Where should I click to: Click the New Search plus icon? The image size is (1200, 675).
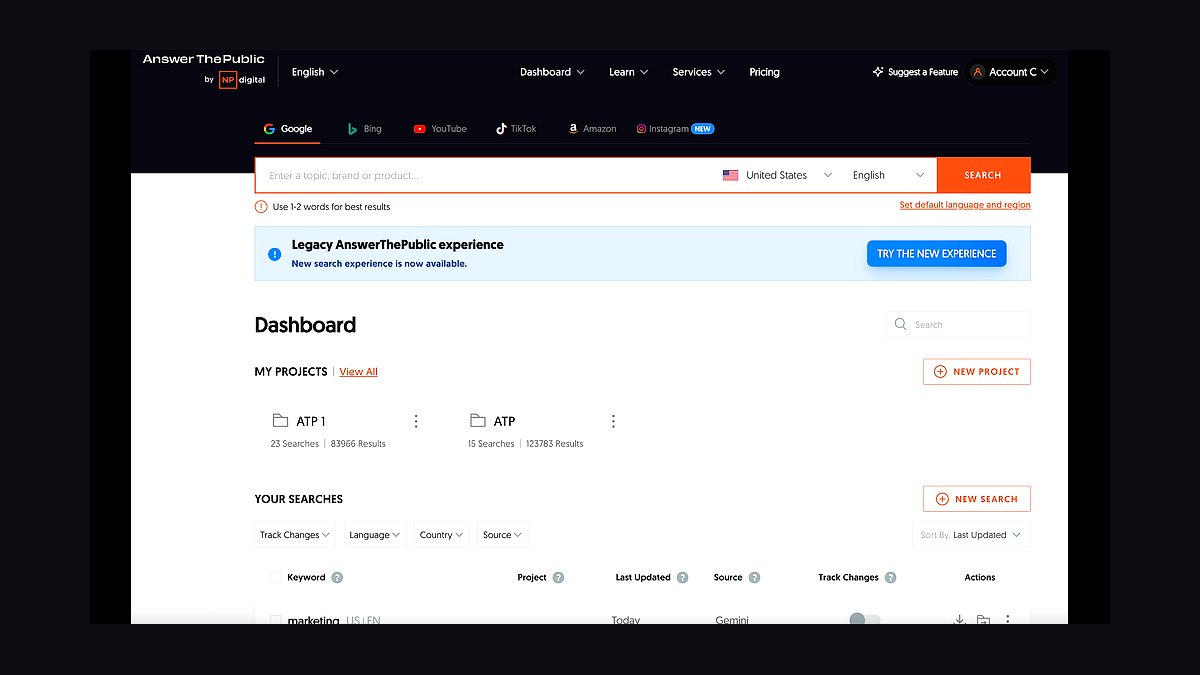tap(942, 499)
